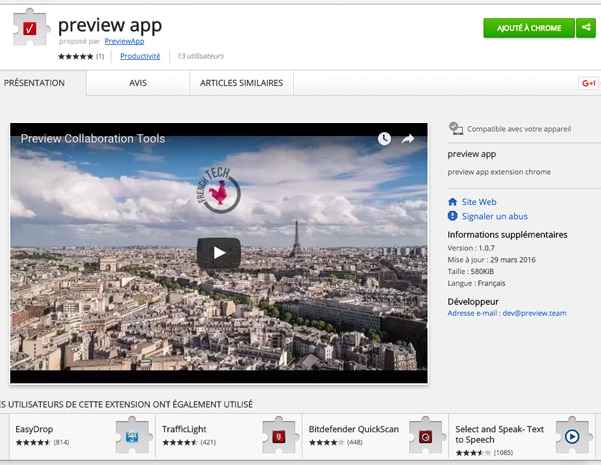The height and width of the screenshot is (465, 601).
Task: Click Version : 1.0.7 text
Action: point(471,248)
